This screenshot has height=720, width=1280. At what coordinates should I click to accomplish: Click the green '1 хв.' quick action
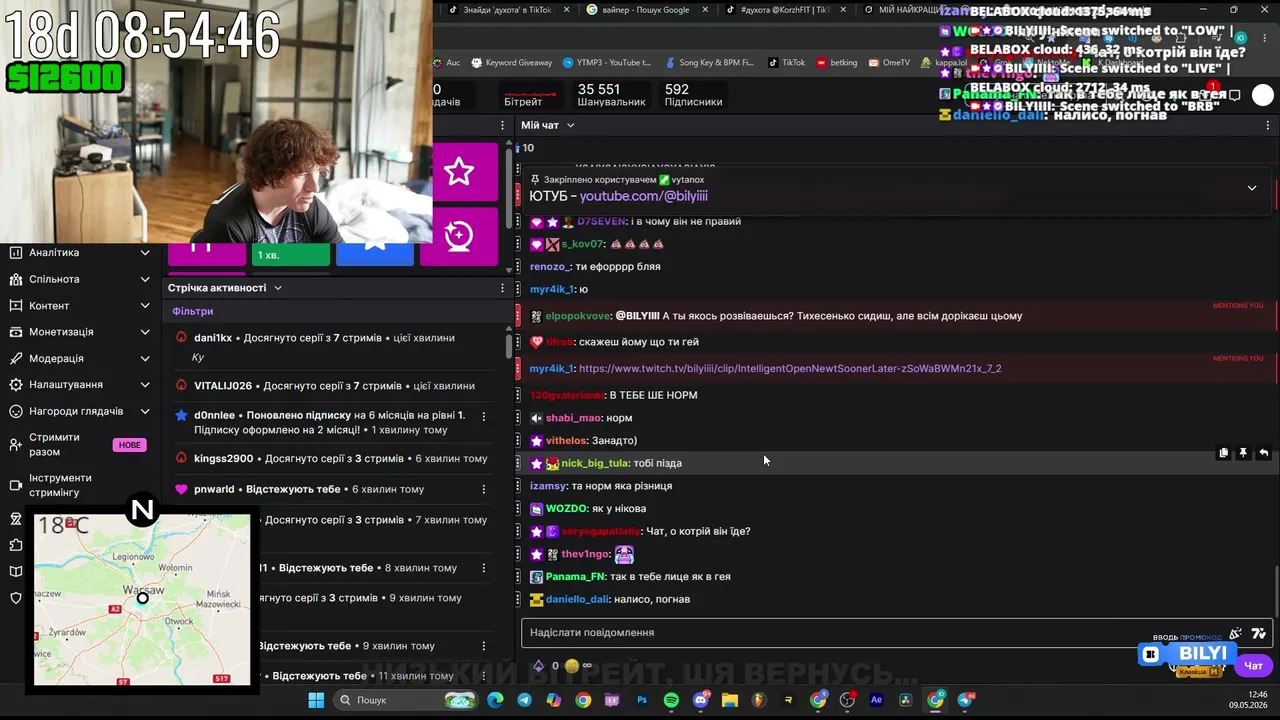point(291,255)
